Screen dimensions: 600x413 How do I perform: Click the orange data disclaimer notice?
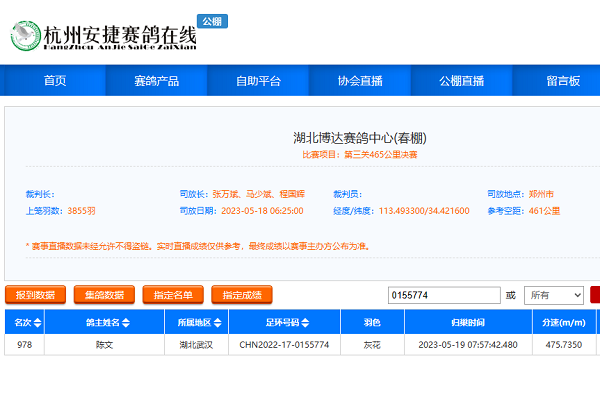198,246
